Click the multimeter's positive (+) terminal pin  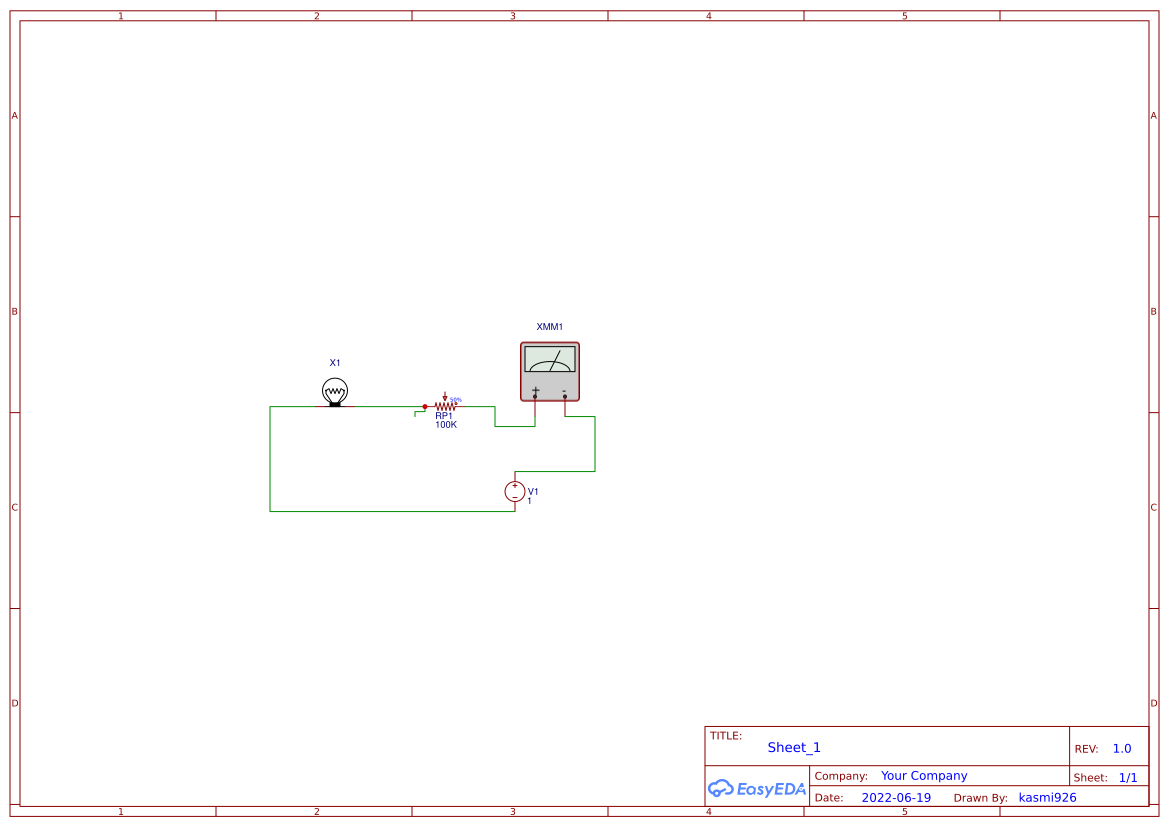pyautogui.click(x=535, y=397)
